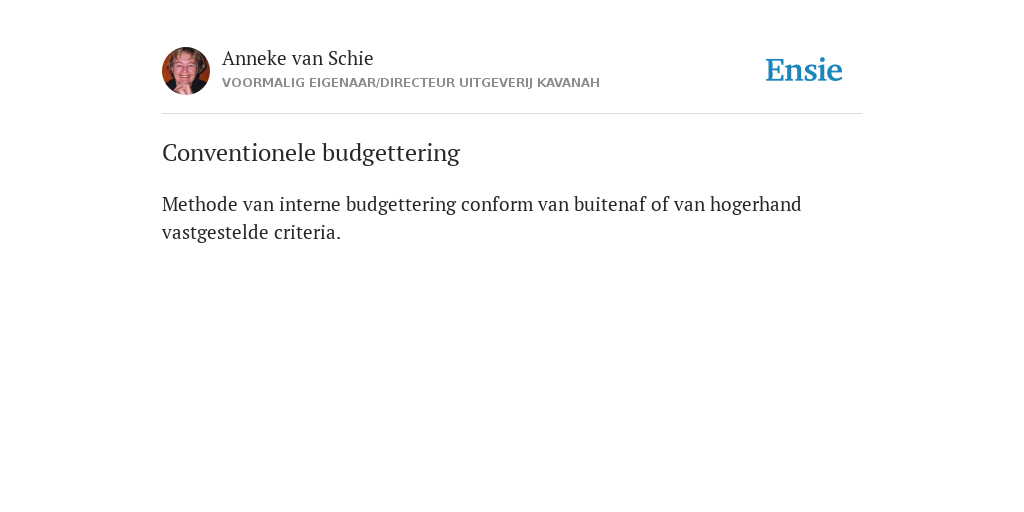
Task: Click the word KAVANAH in the subtitle
Action: (x=568, y=83)
